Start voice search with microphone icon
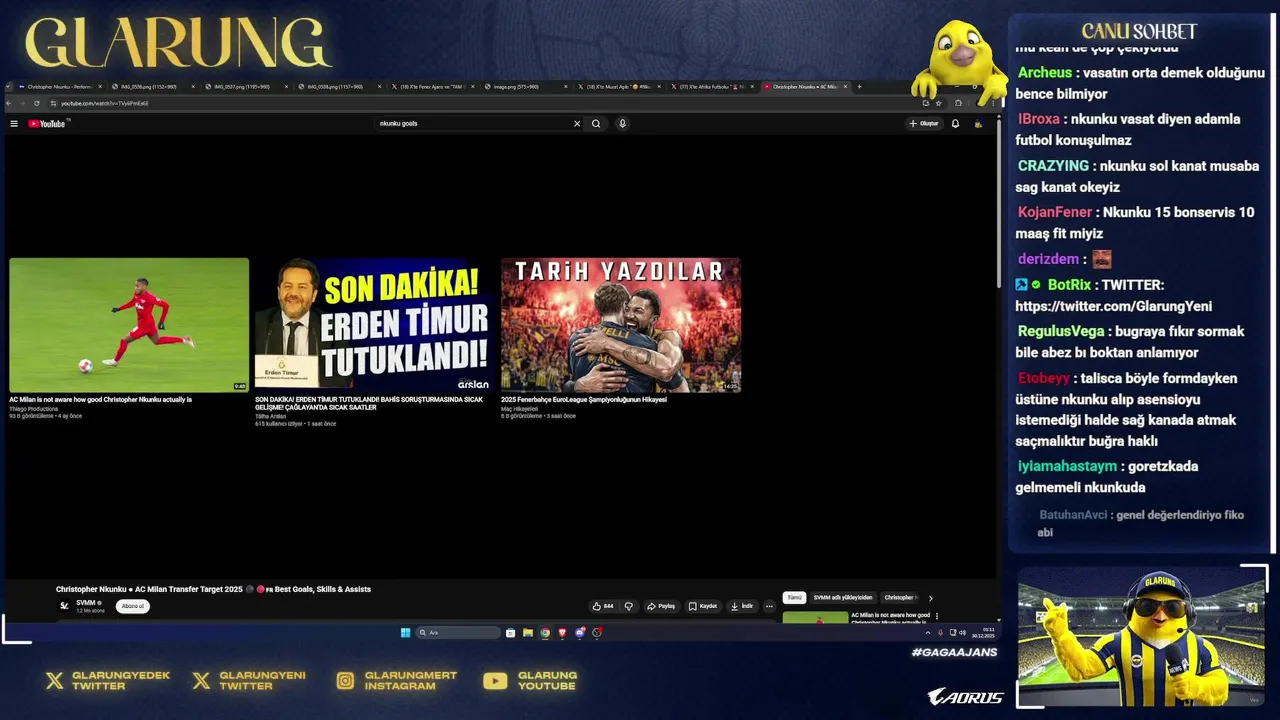1280x720 pixels. (622, 124)
